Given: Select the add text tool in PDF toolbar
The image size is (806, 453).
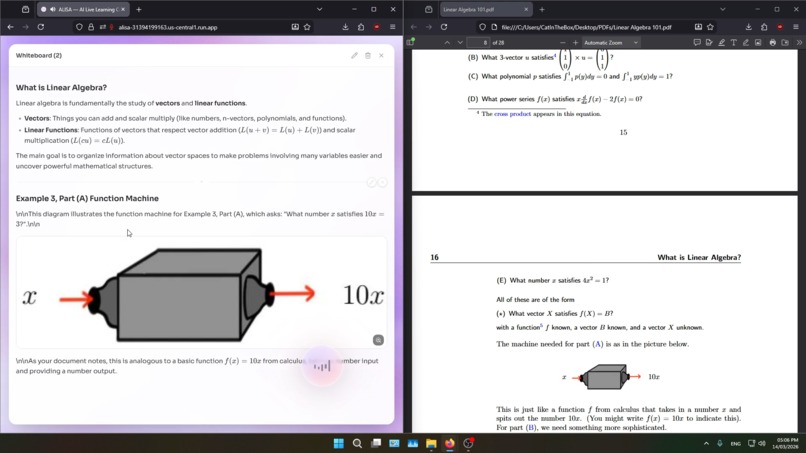Looking at the screenshot, I should pos(734,43).
